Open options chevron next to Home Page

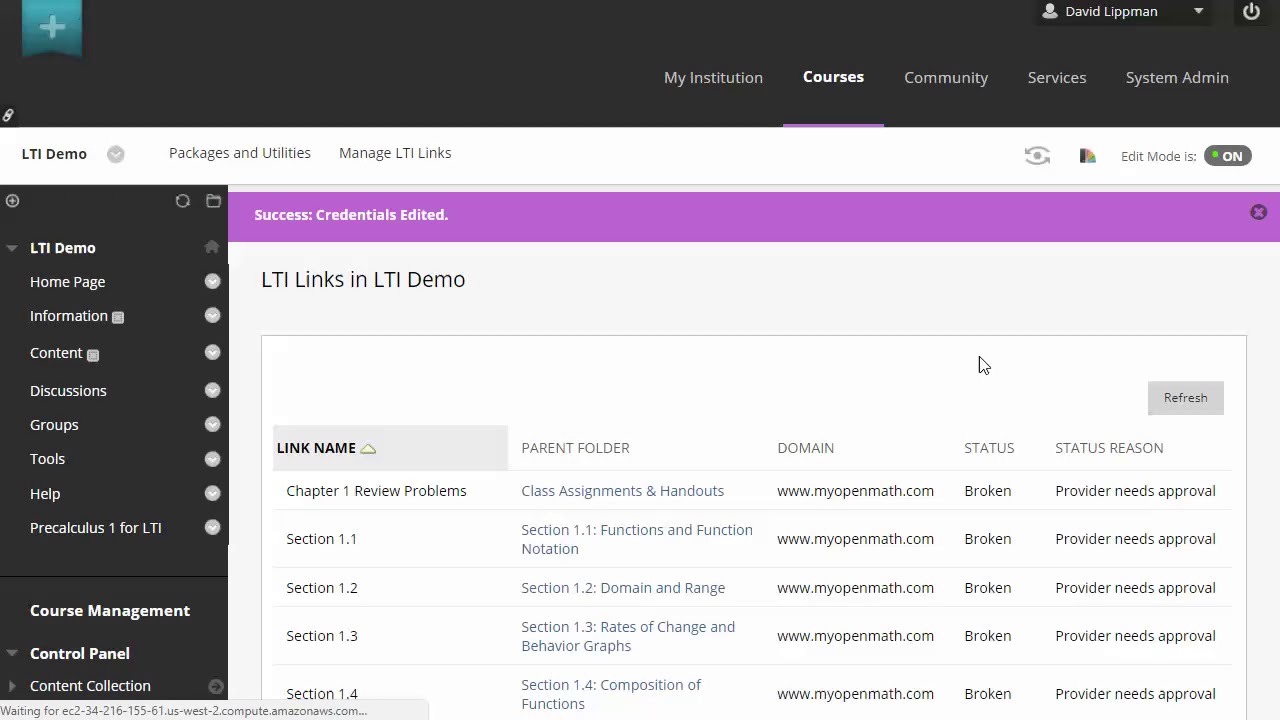coord(212,282)
